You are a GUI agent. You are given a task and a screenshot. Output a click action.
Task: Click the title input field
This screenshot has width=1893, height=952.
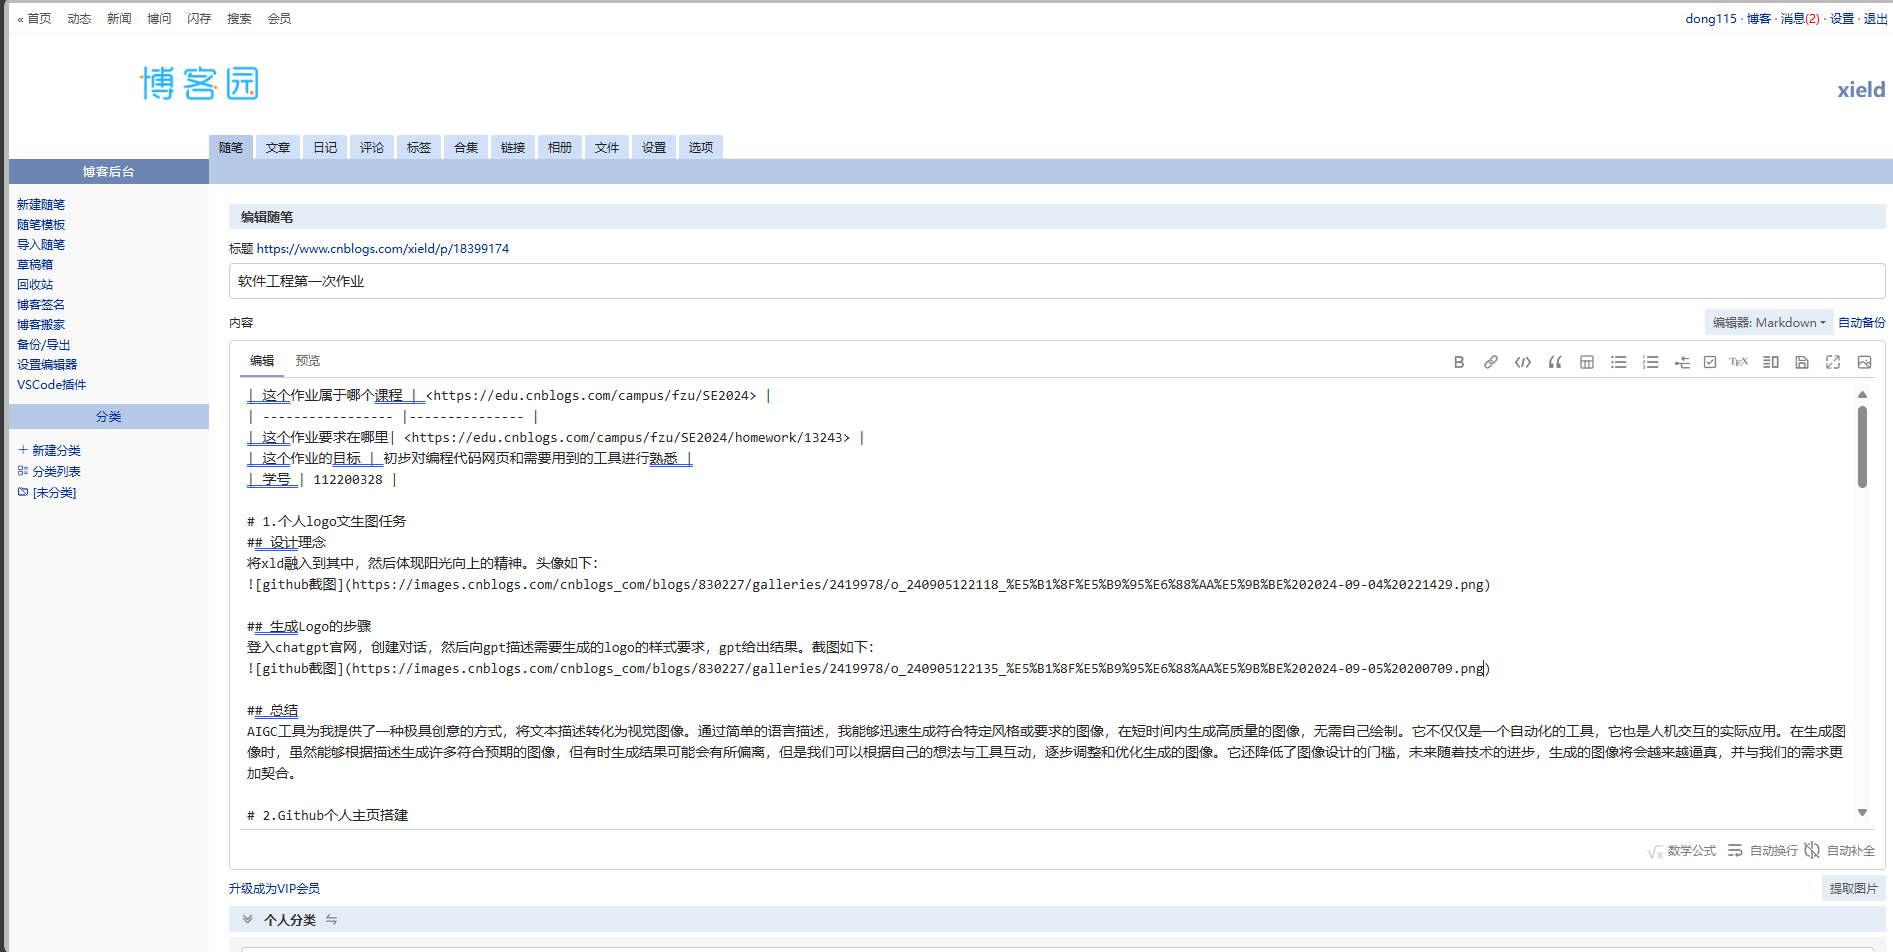tap(1057, 281)
